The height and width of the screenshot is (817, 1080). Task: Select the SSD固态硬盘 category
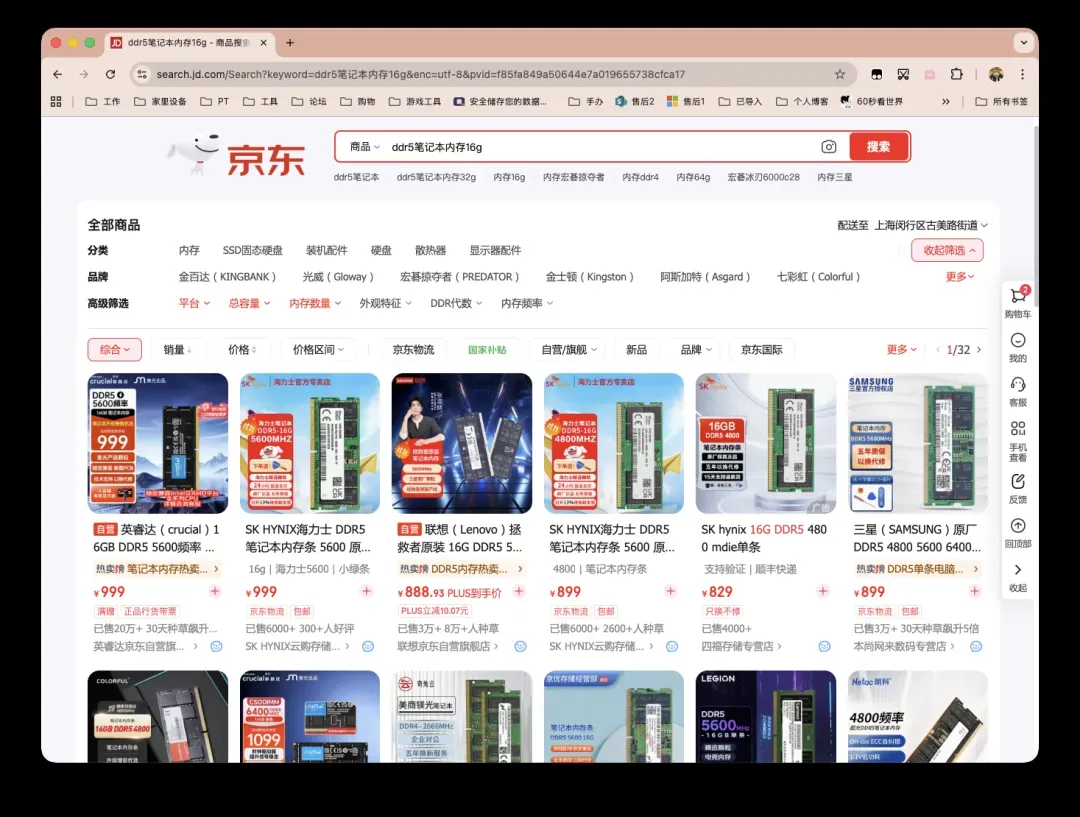(x=252, y=250)
